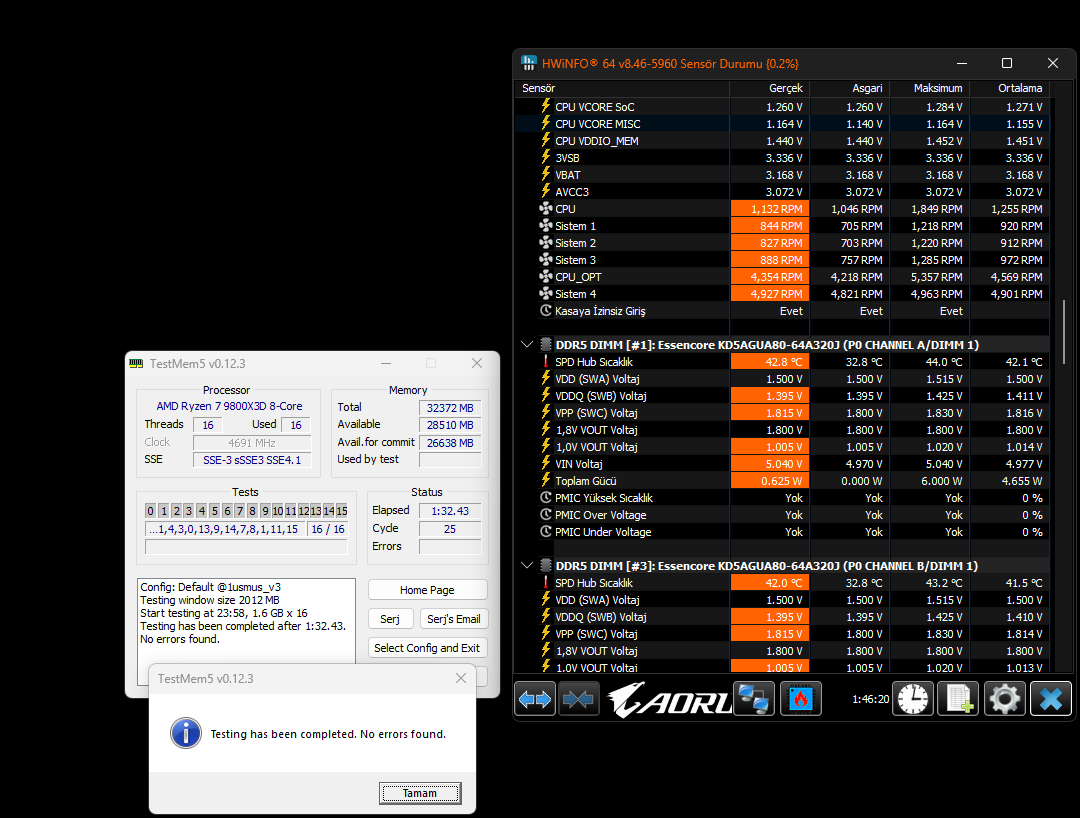Click the thermometer icon for DIMM #1 SPD Hub Sıcaklık

click(546, 361)
